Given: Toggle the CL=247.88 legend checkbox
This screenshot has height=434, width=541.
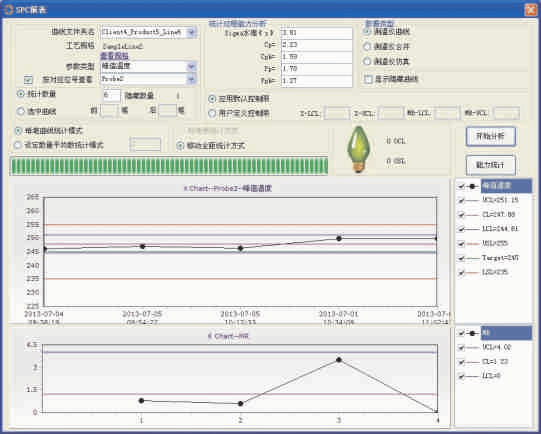Looking at the screenshot, I should (461, 215).
